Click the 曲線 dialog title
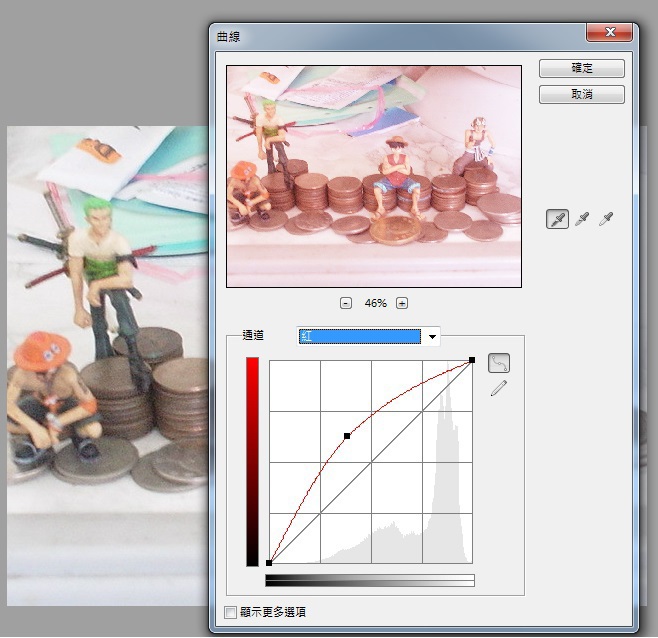The width and height of the screenshot is (658, 638). 228,37
